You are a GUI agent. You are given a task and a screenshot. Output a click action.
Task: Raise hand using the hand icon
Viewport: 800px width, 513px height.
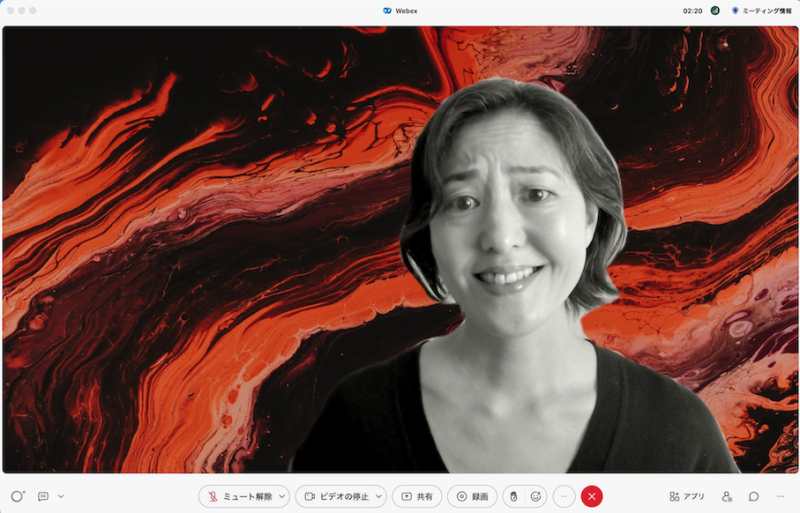tap(514, 496)
